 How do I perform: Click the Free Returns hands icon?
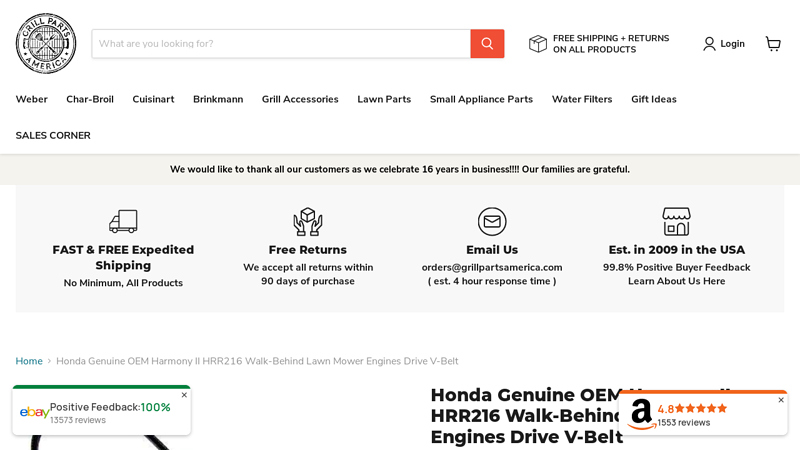pyautogui.click(x=308, y=221)
